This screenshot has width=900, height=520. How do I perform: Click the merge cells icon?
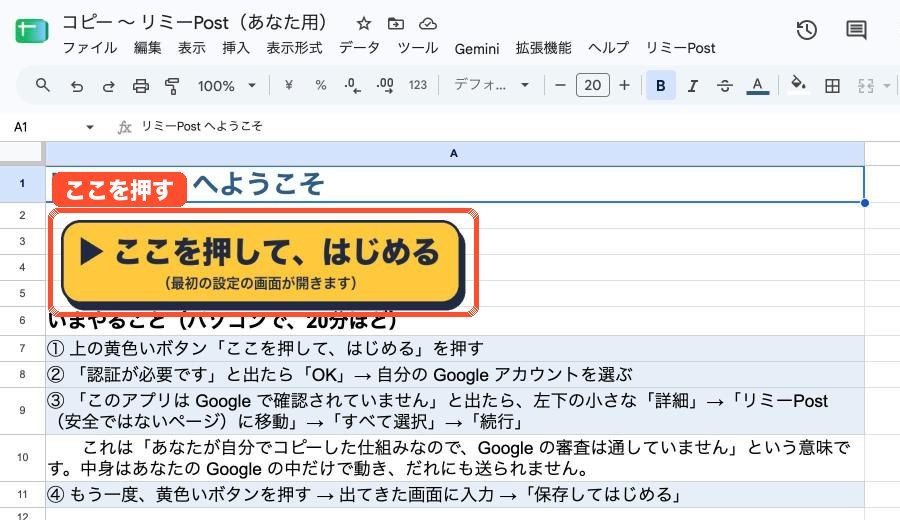866,86
